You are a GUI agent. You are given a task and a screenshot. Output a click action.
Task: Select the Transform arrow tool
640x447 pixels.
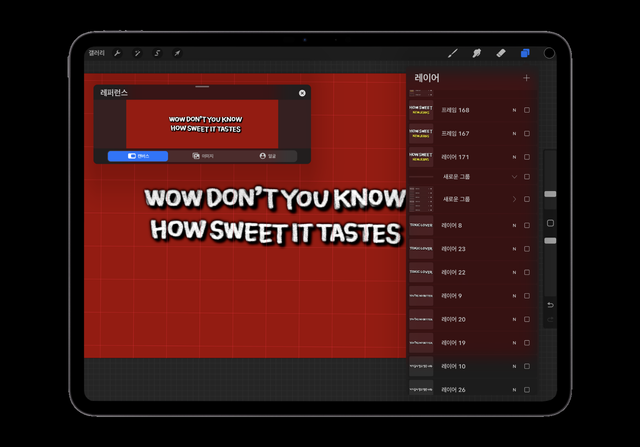click(x=177, y=53)
